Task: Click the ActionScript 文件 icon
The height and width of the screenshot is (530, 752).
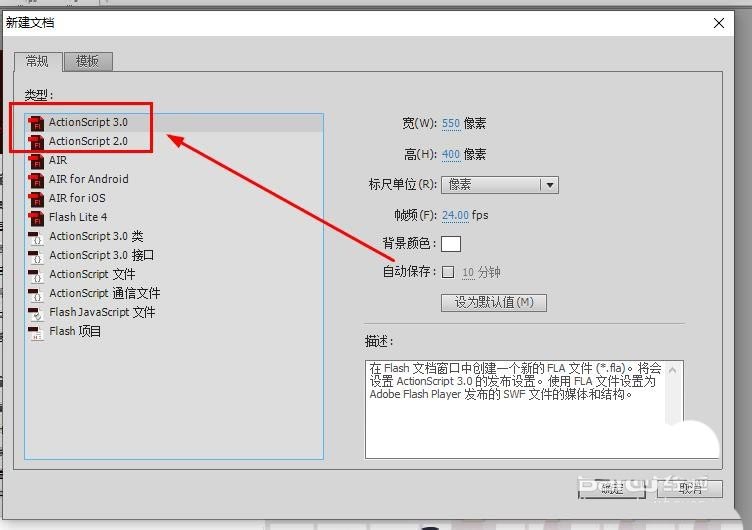Action: 36,275
